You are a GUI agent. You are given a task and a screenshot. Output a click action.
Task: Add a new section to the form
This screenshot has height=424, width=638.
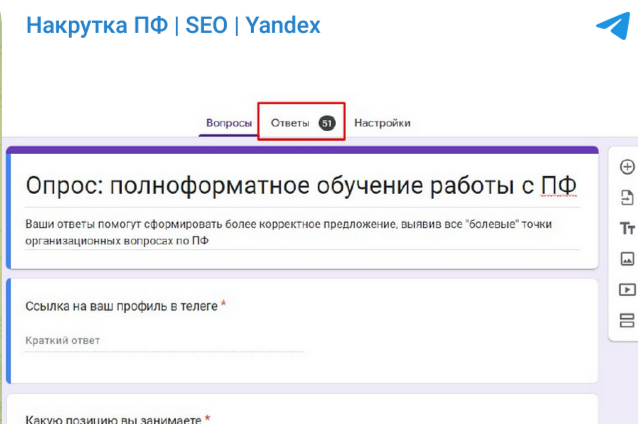(627, 321)
